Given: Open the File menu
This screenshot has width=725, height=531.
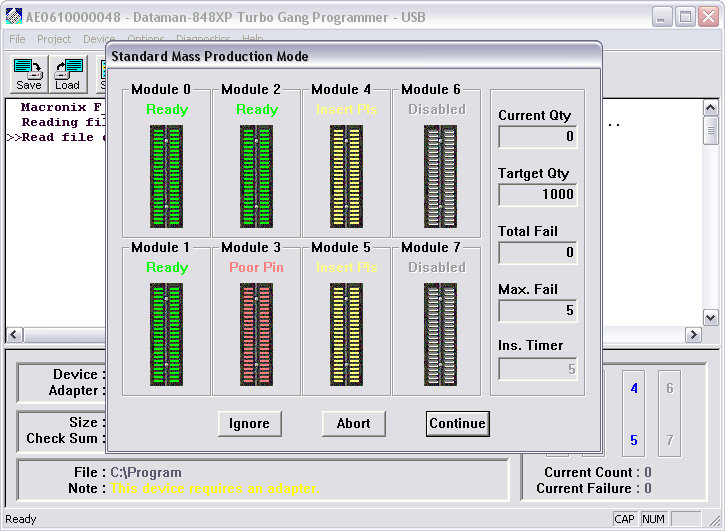Looking at the screenshot, I should click(x=17, y=39).
